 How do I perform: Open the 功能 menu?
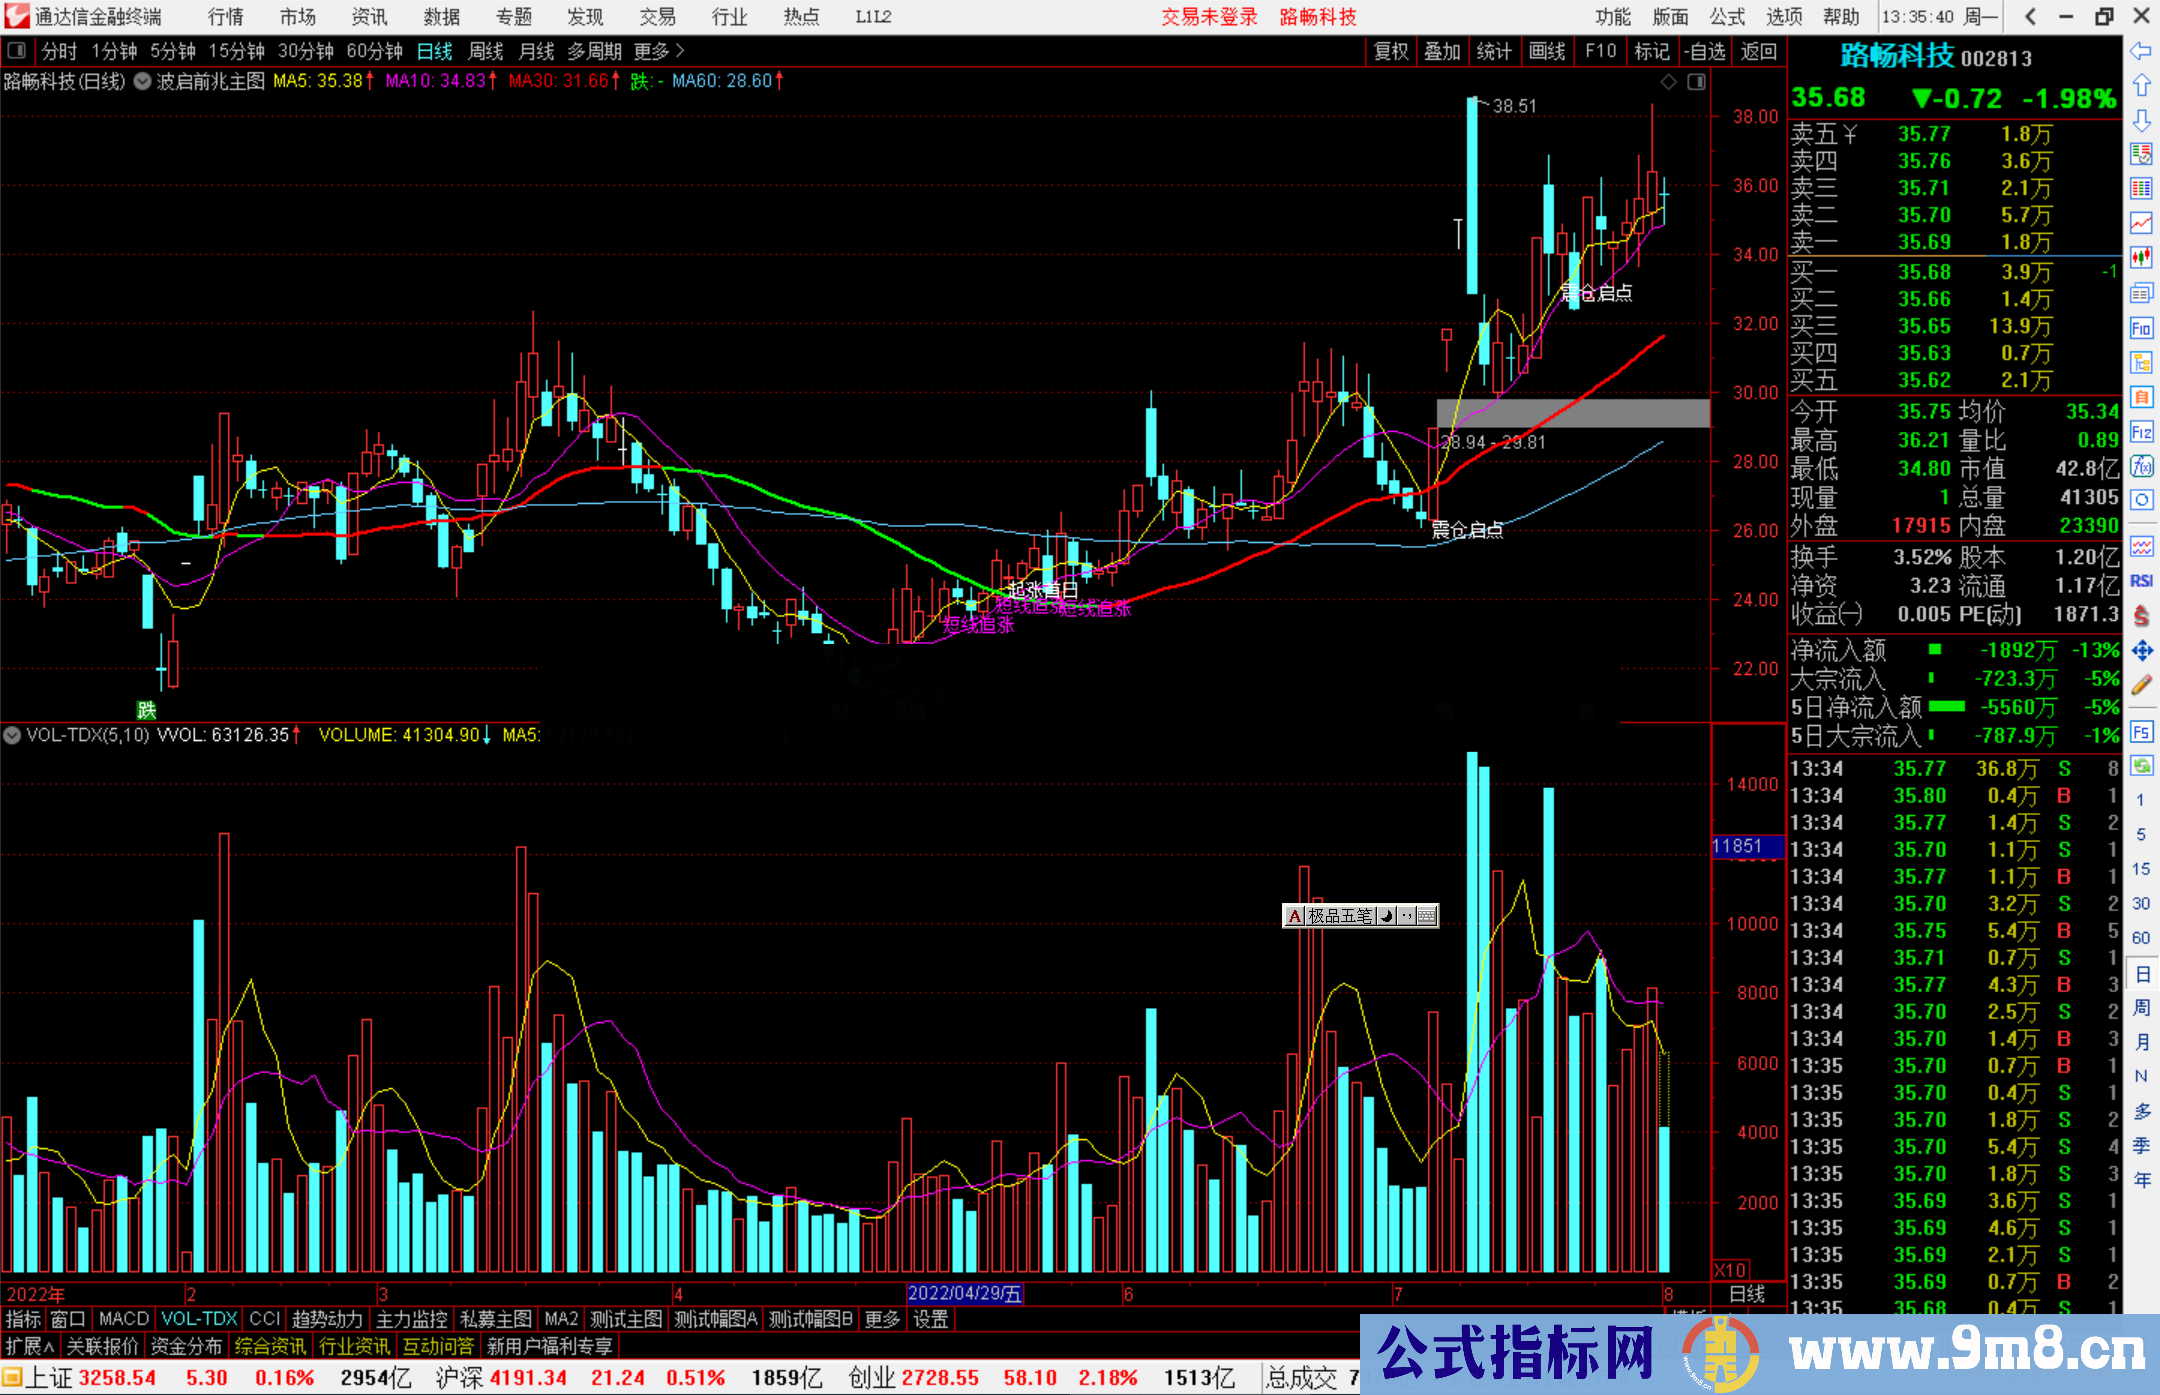(1613, 17)
